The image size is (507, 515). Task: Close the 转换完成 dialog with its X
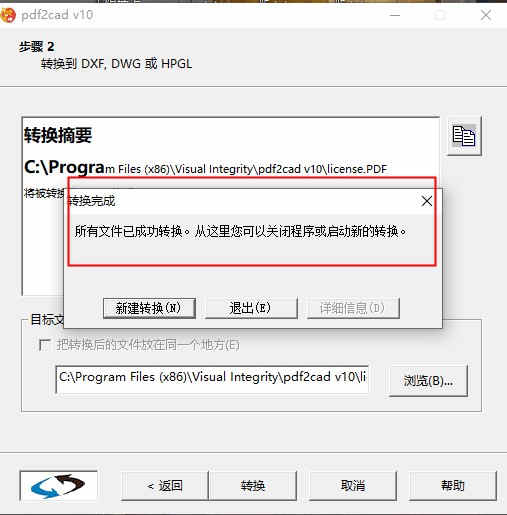(427, 201)
